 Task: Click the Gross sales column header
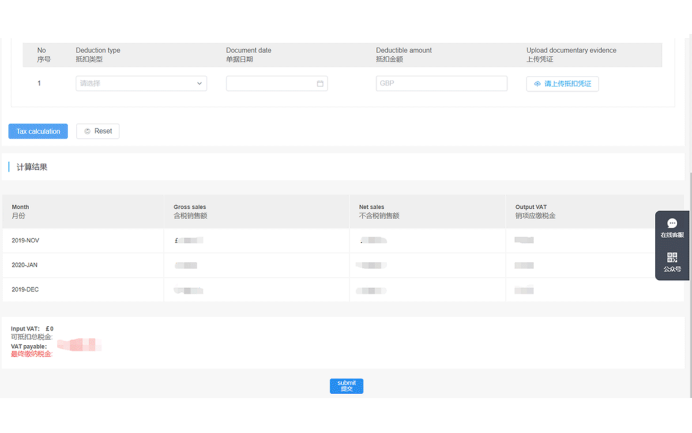coord(190,211)
